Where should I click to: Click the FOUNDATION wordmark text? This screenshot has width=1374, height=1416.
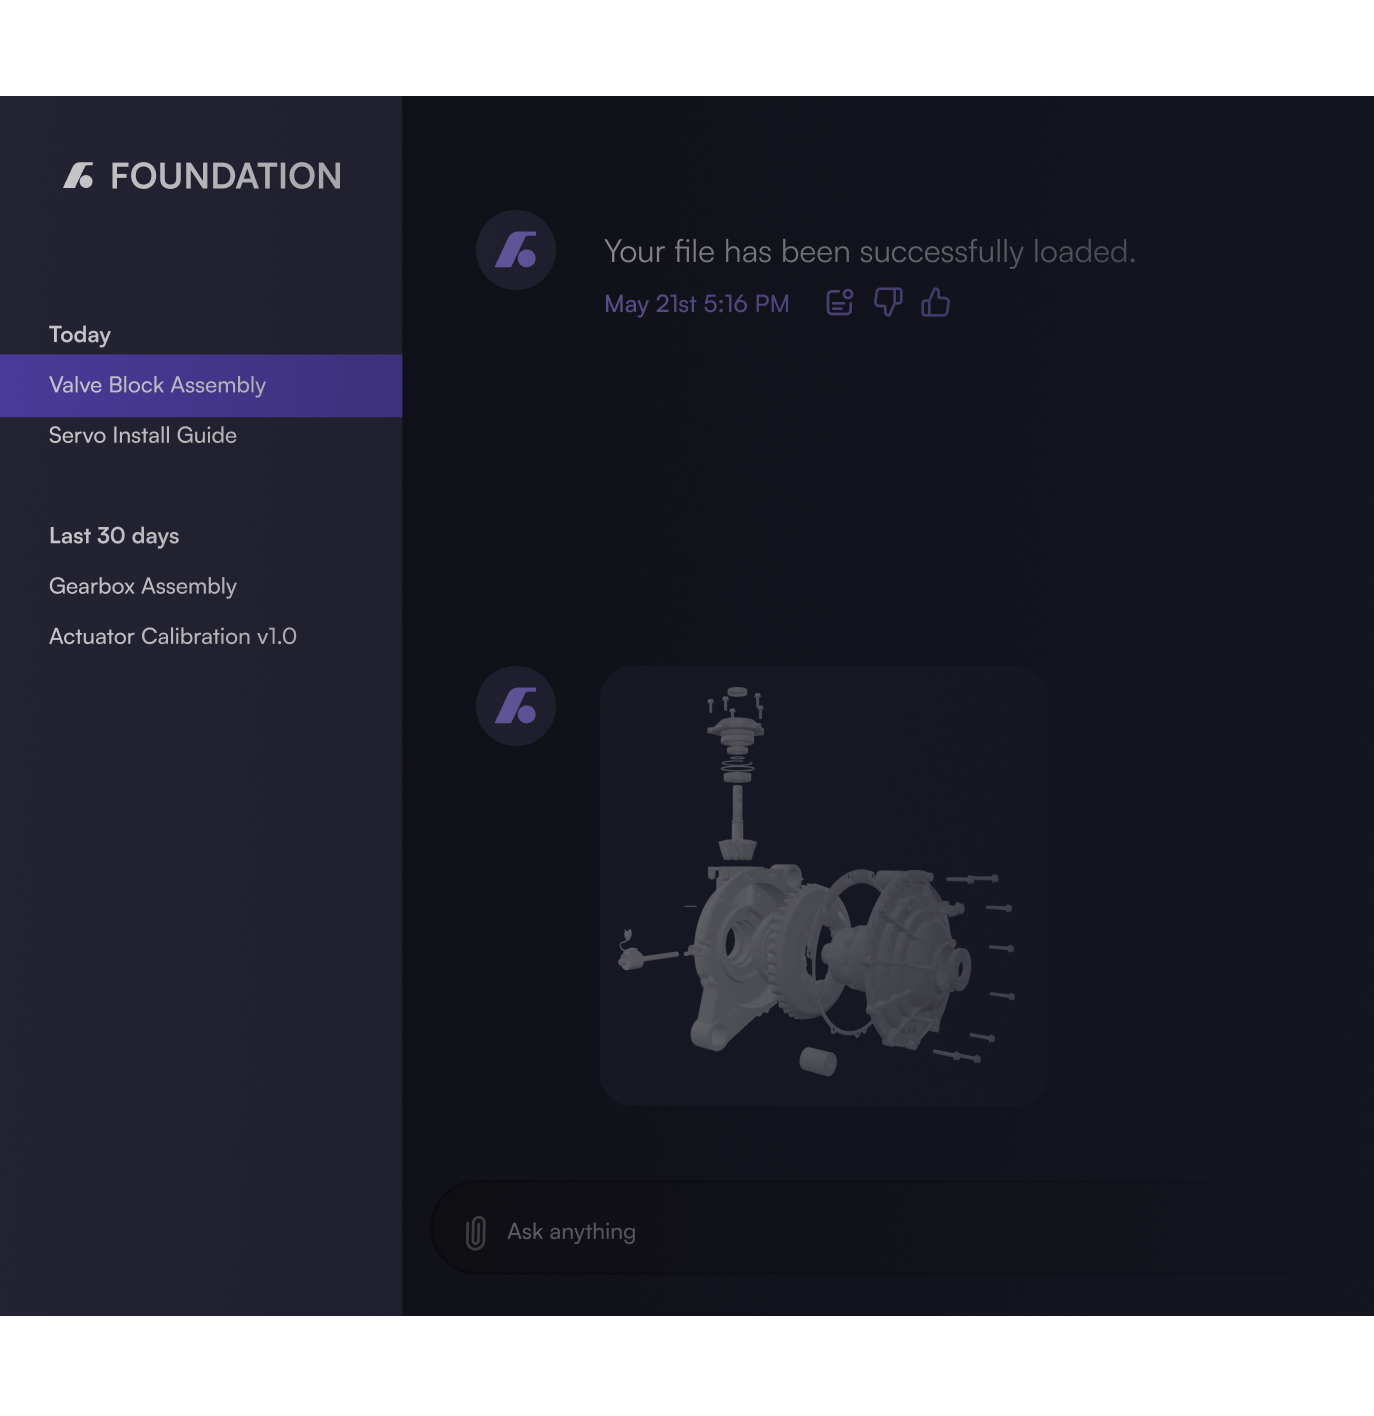coord(226,176)
